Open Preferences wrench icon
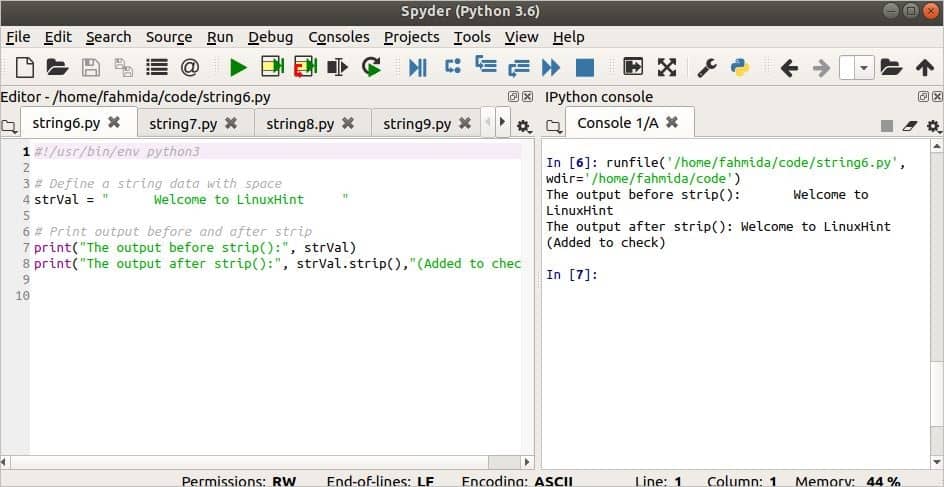Image resolution: width=944 pixels, height=487 pixels. pos(707,67)
